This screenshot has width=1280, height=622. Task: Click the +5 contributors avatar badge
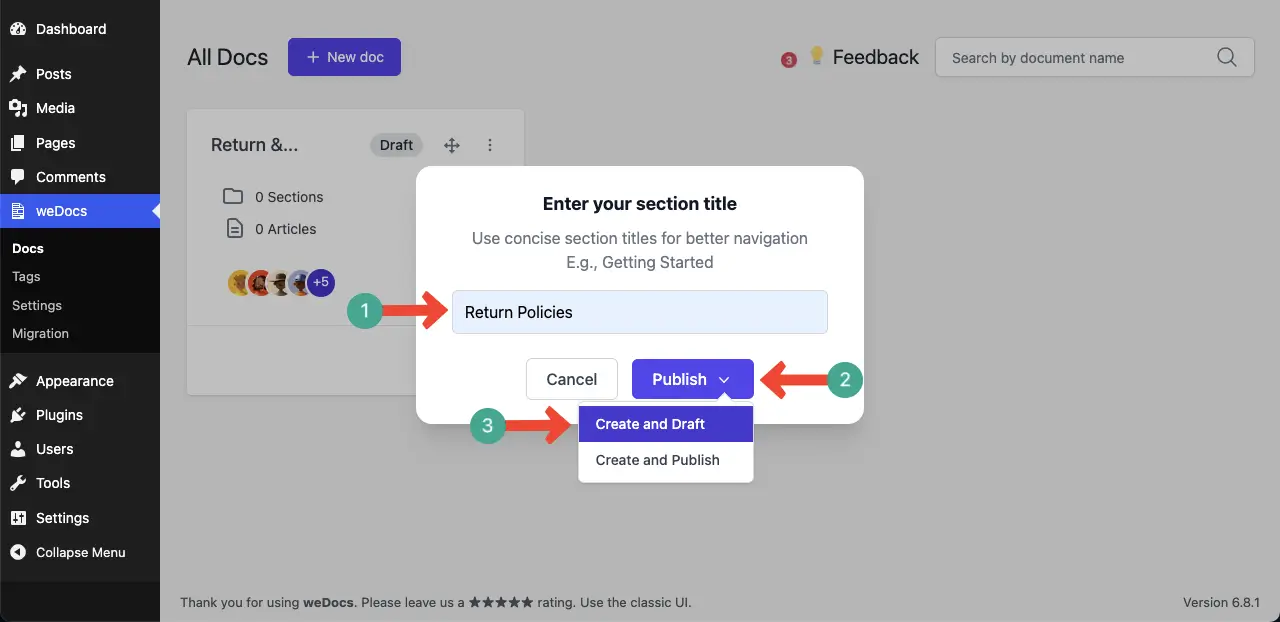321,283
